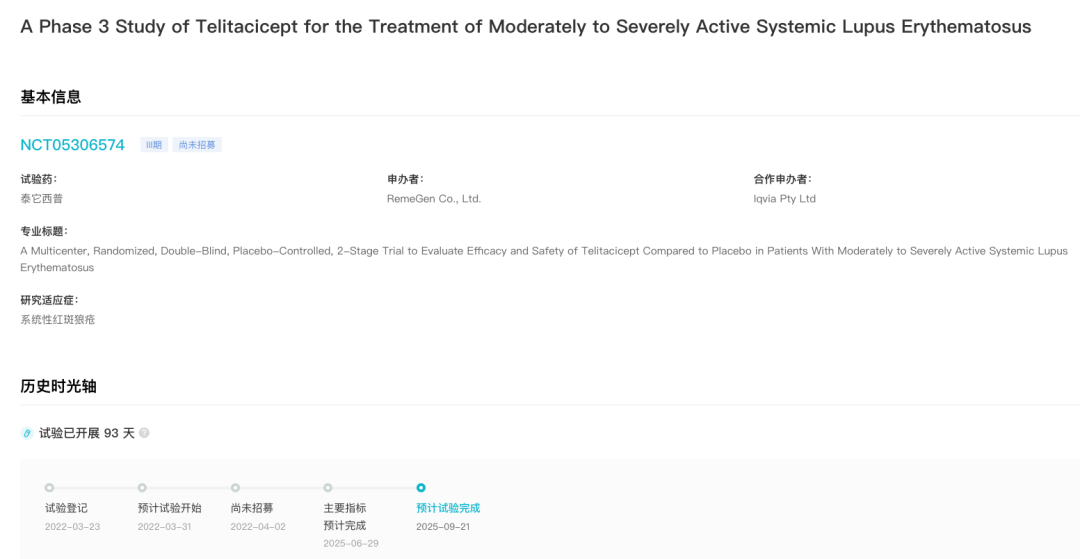This screenshot has height=559, width=1080.
Task: Click the 基本信息 section heading
Action: coord(50,97)
